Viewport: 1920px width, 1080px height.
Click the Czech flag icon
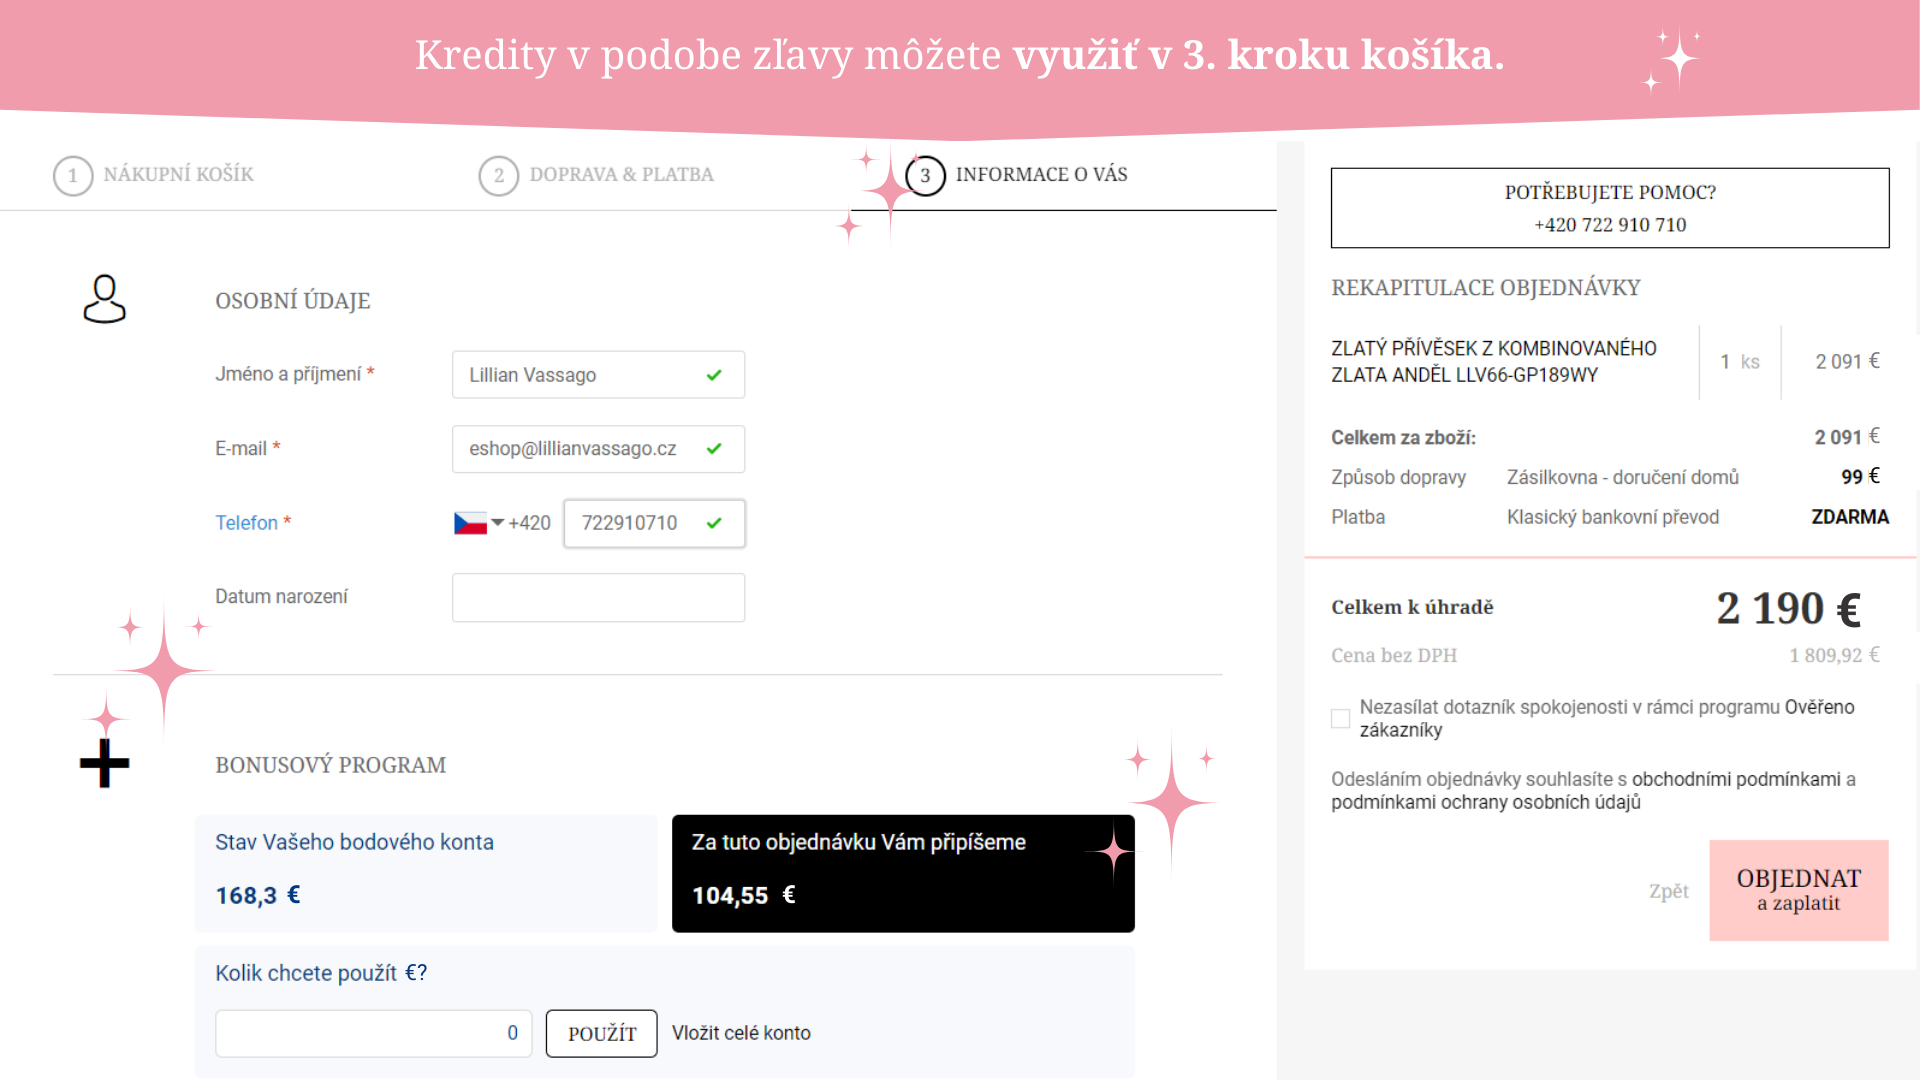pyautogui.click(x=470, y=523)
